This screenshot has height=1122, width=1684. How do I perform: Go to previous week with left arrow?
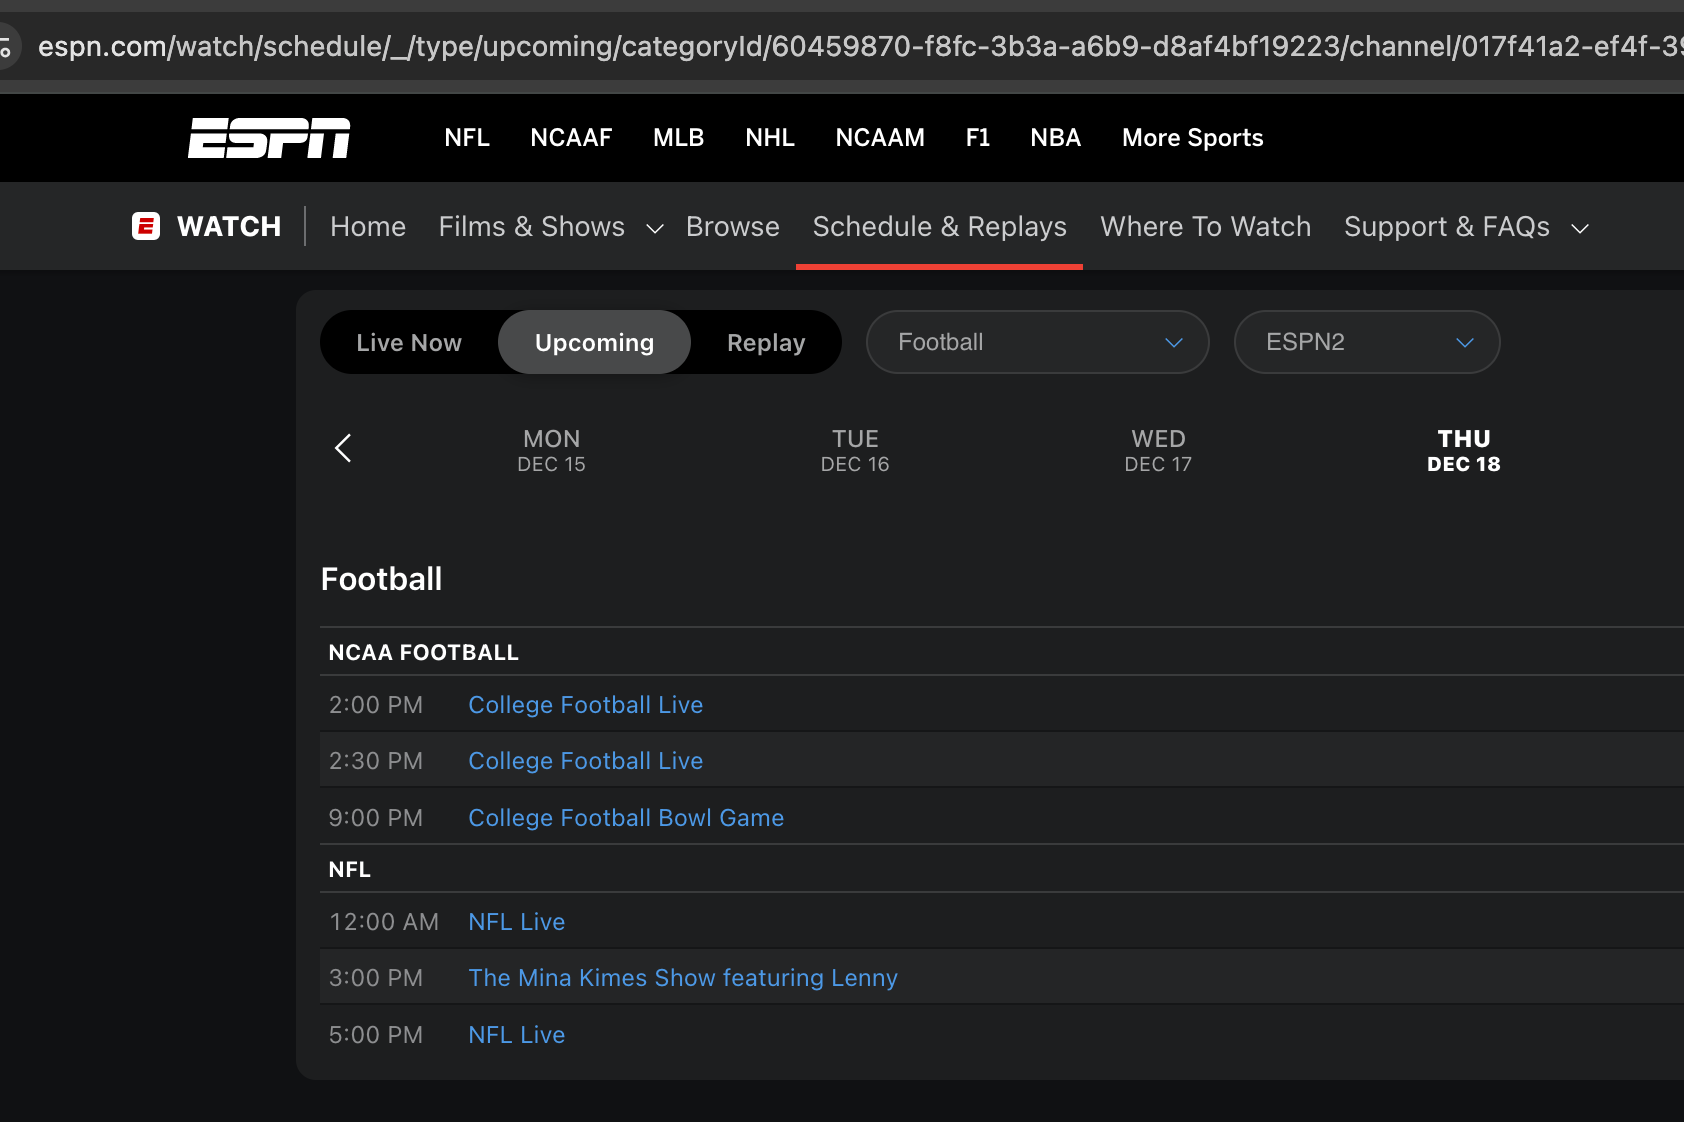point(343,448)
